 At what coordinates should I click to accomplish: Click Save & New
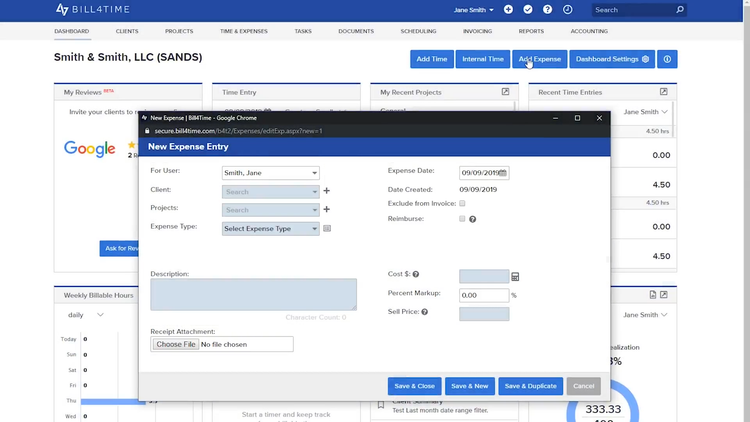(x=470, y=386)
